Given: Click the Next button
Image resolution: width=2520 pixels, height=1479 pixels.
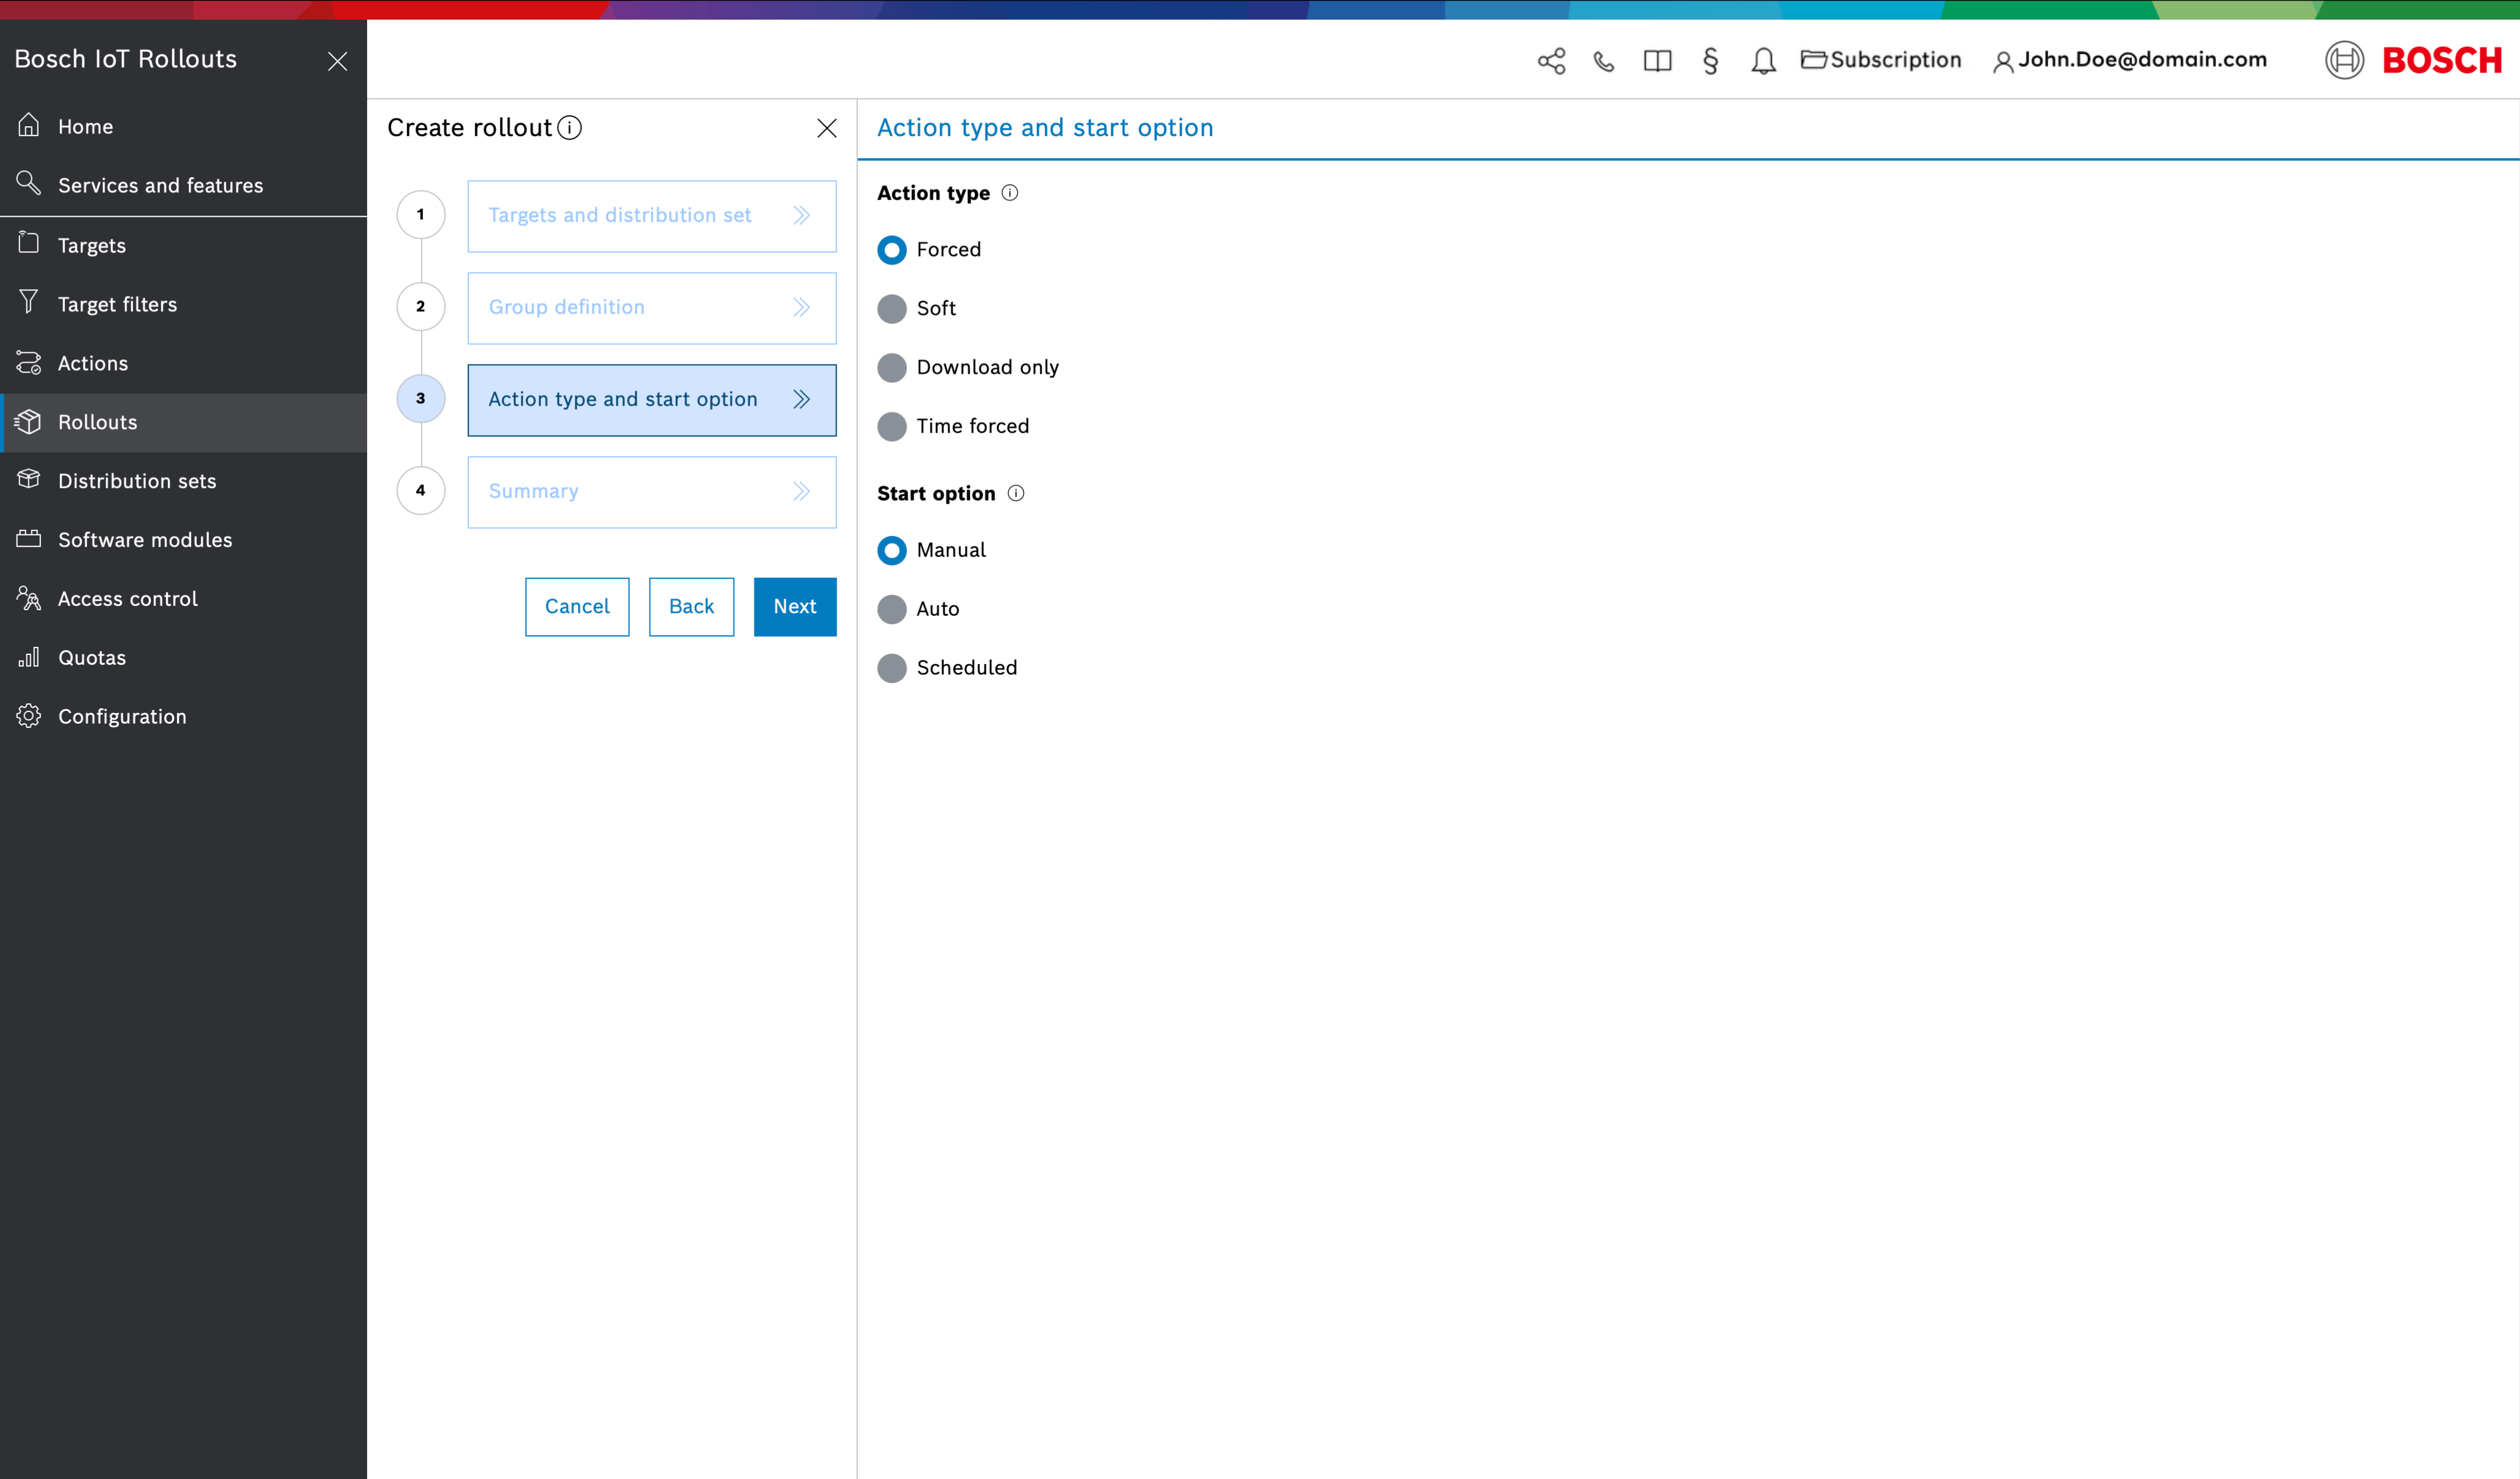Looking at the screenshot, I should pos(794,607).
